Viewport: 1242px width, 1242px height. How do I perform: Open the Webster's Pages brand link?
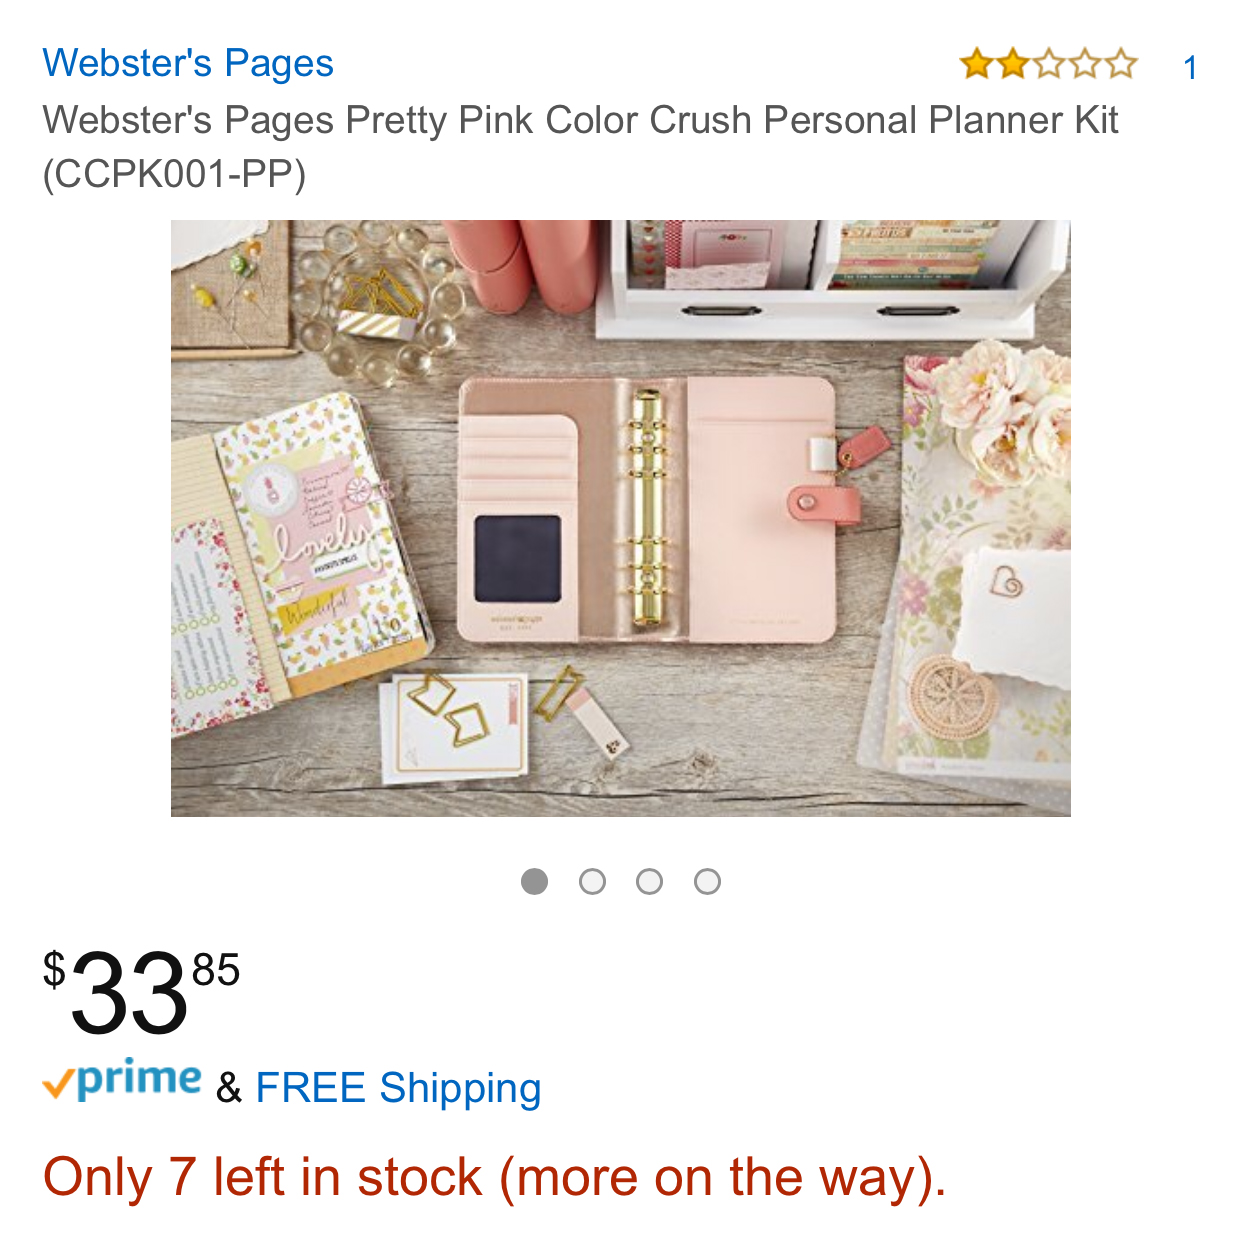(x=188, y=63)
